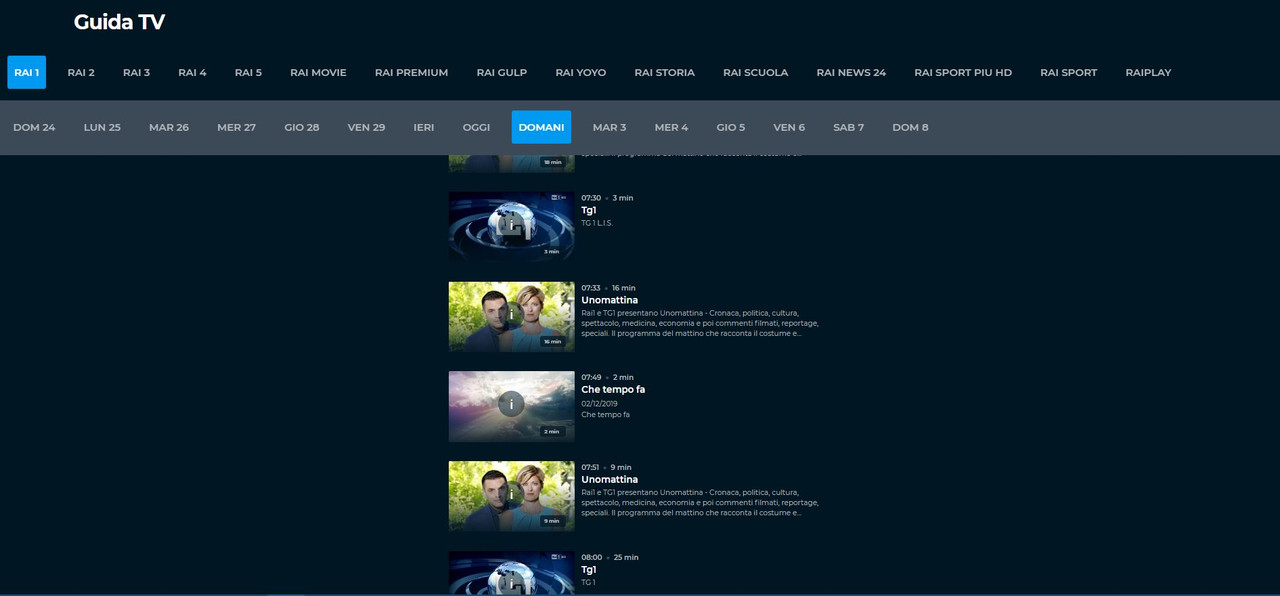Viewport: 1280px width, 596px height.
Task: Select the RAI 1 channel tab
Action: point(27,72)
